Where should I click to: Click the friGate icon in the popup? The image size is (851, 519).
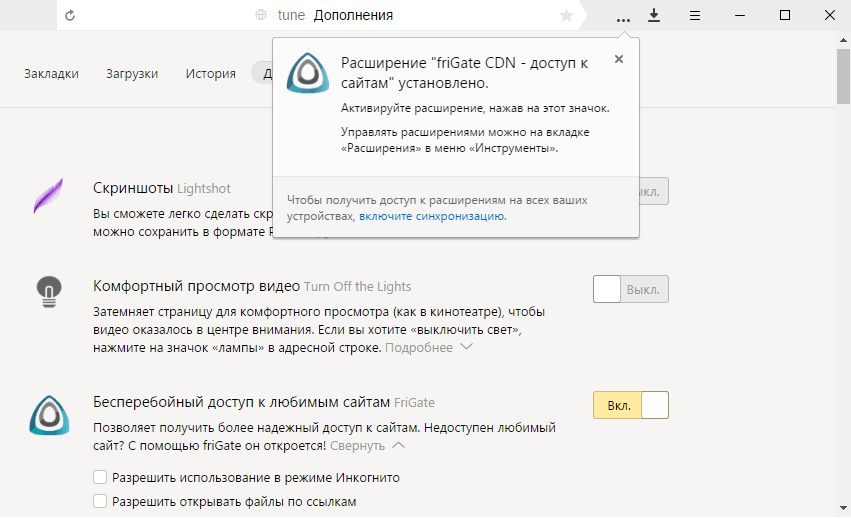(x=308, y=73)
